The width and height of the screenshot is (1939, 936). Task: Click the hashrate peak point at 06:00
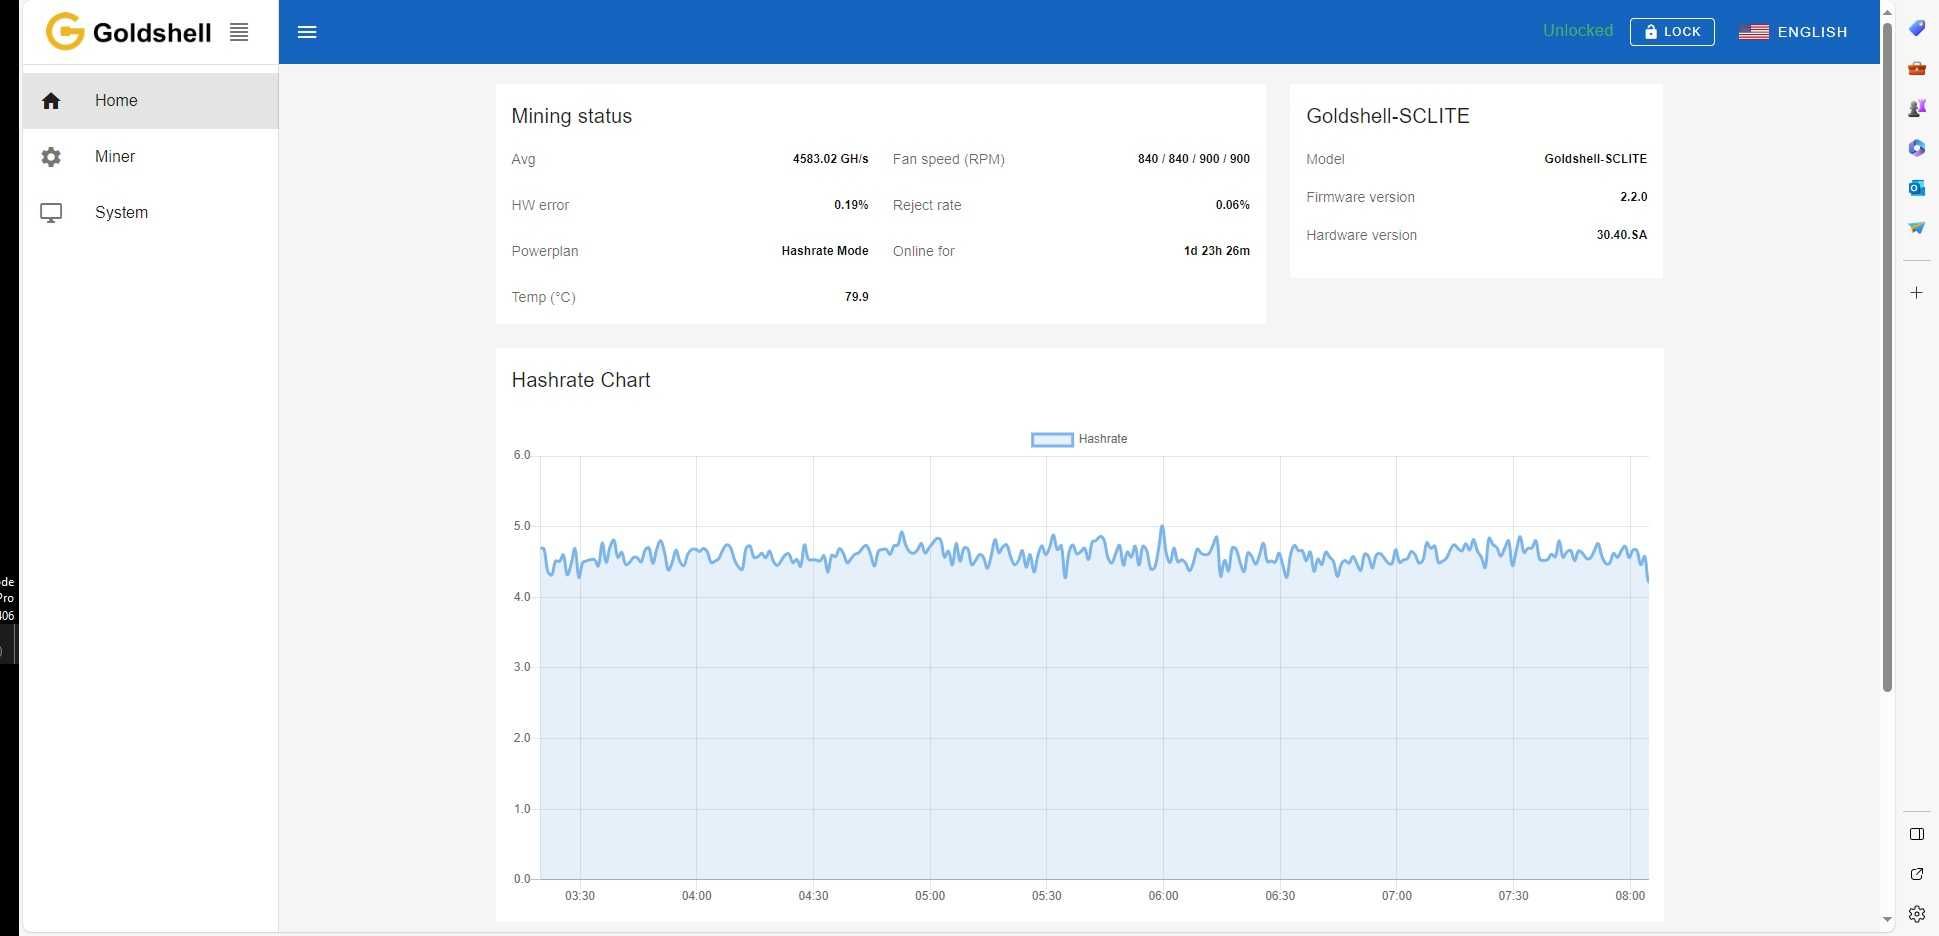(x=1162, y=527)
